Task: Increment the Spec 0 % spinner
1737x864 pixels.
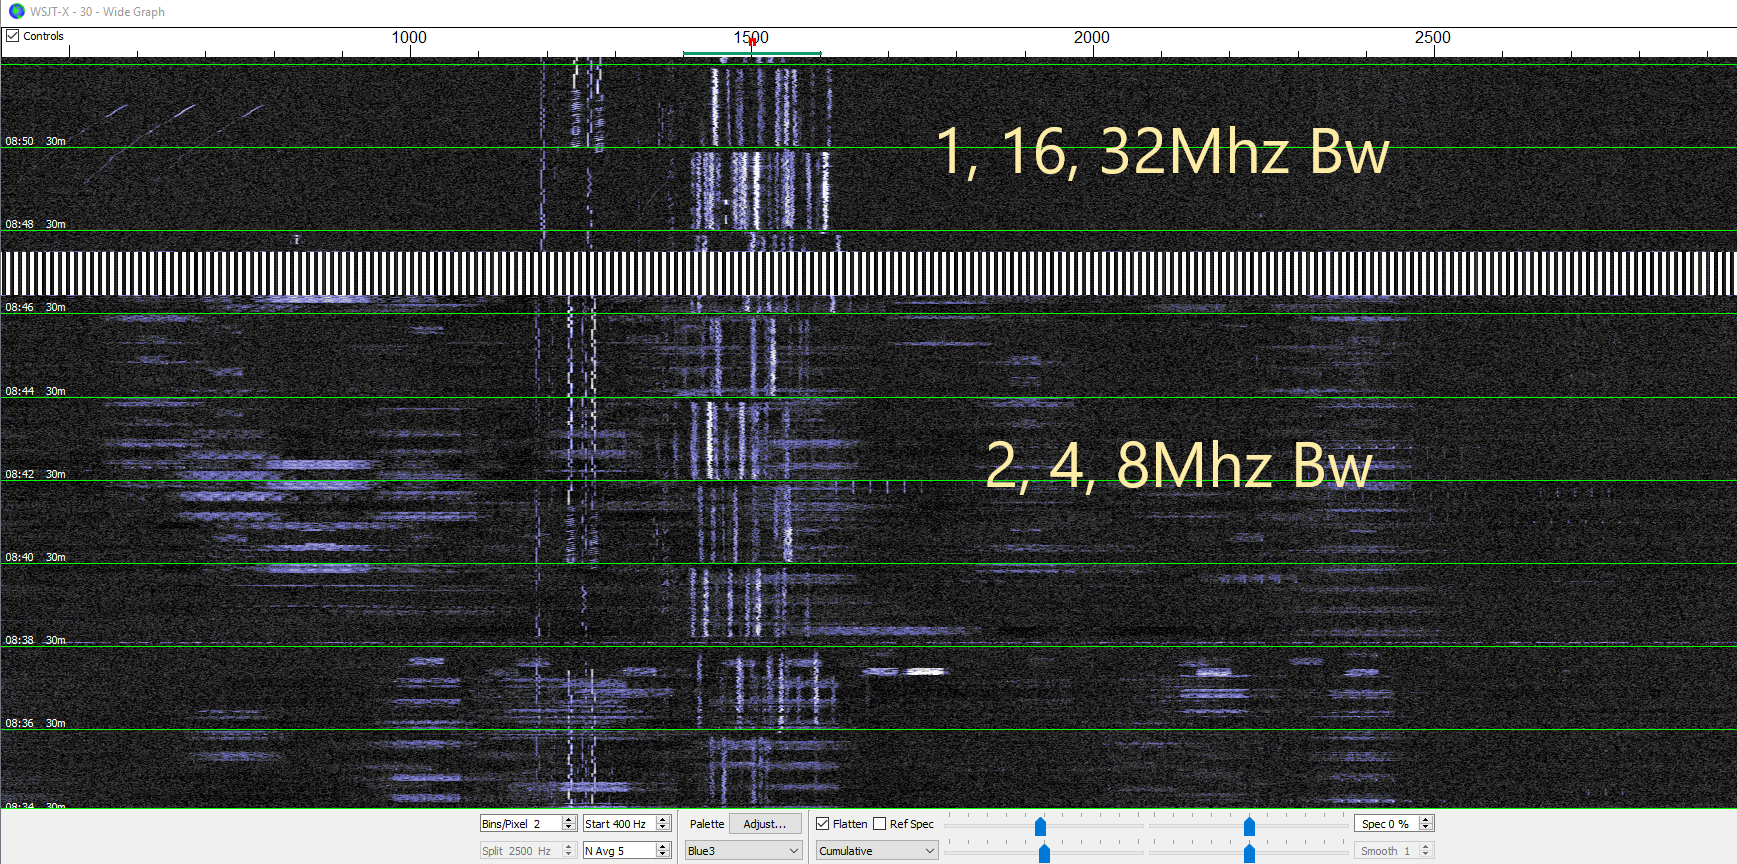Action: click(x=1426, y=819)
